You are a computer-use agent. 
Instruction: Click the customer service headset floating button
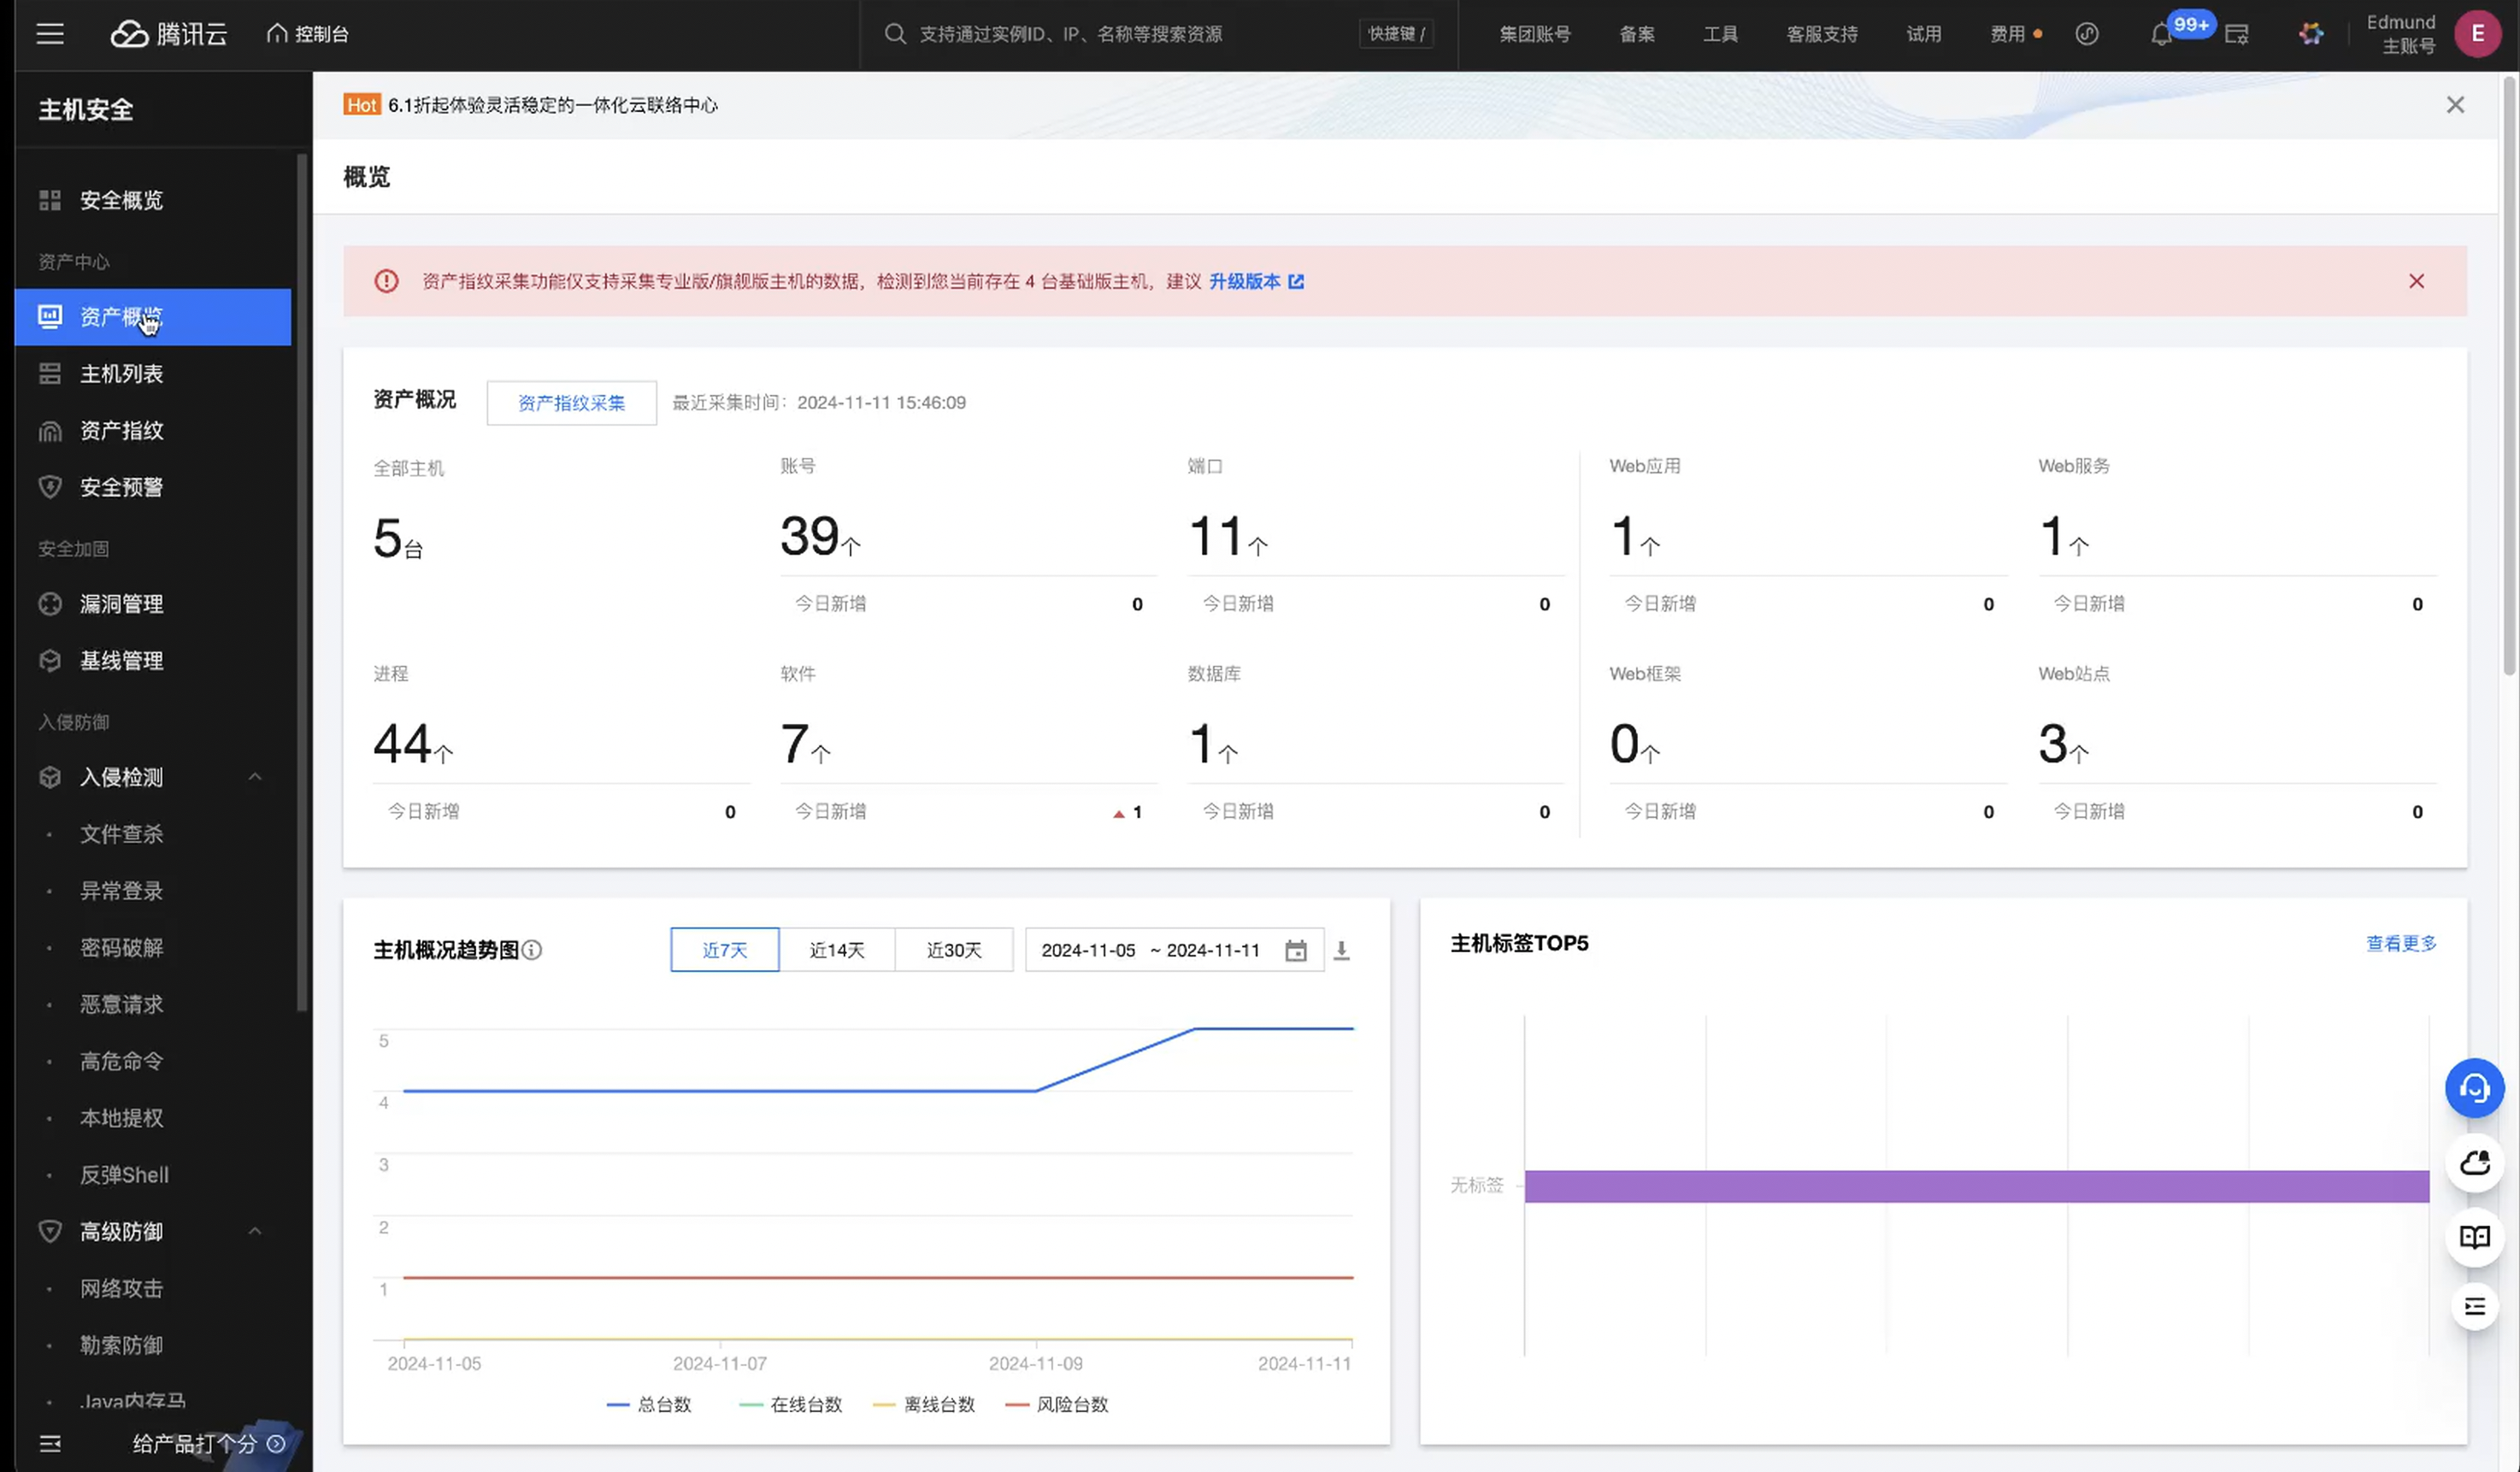point(2474,1088)
